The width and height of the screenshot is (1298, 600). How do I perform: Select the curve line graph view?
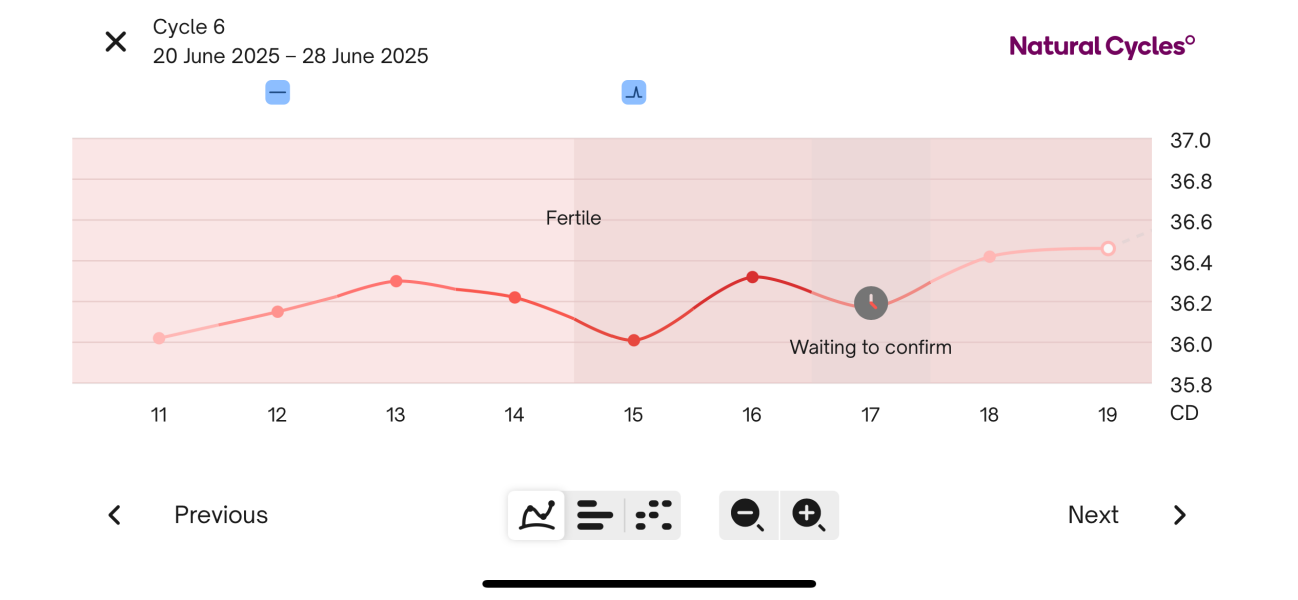pos(537,515)
